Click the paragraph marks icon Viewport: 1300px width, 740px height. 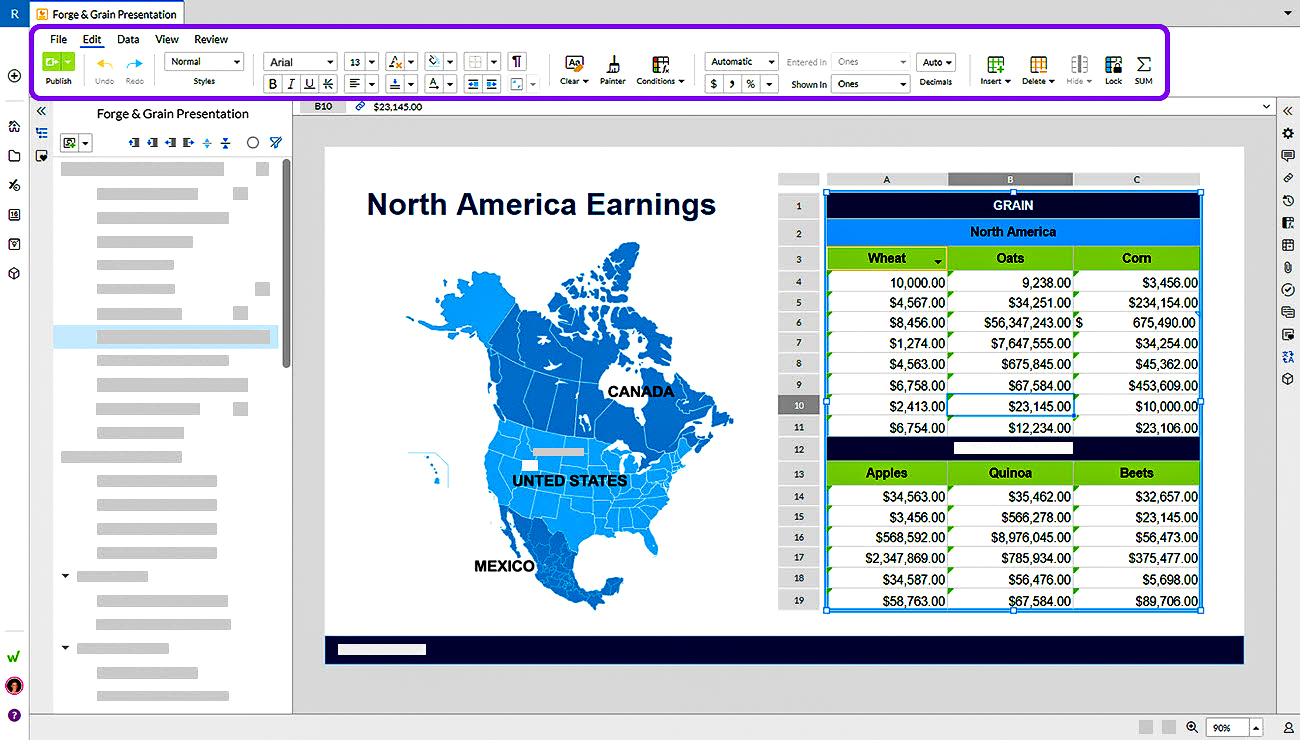pyautogui.click(x=516, y=62)
